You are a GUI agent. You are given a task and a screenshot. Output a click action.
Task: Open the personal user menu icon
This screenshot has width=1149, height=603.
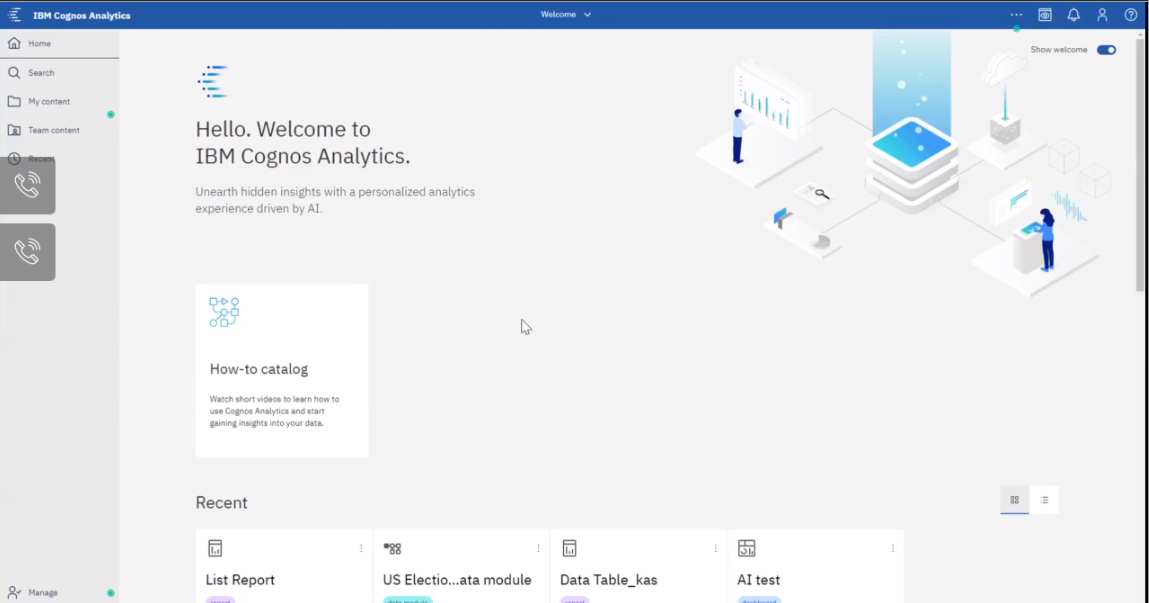1102,15
